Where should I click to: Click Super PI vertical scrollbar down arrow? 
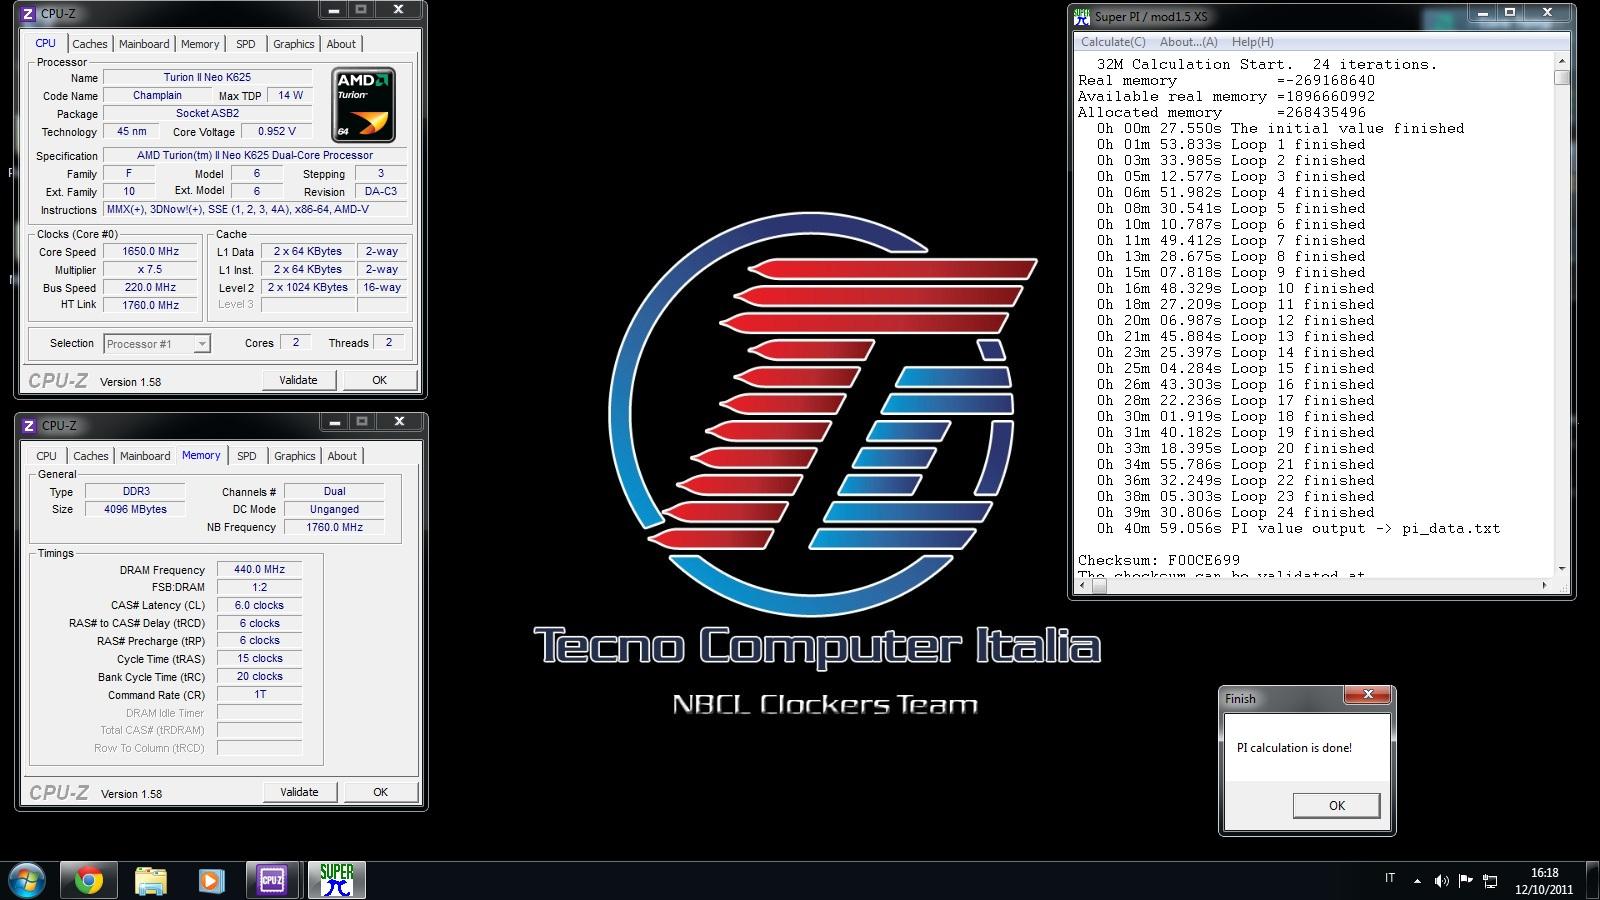pos(1562,569)
